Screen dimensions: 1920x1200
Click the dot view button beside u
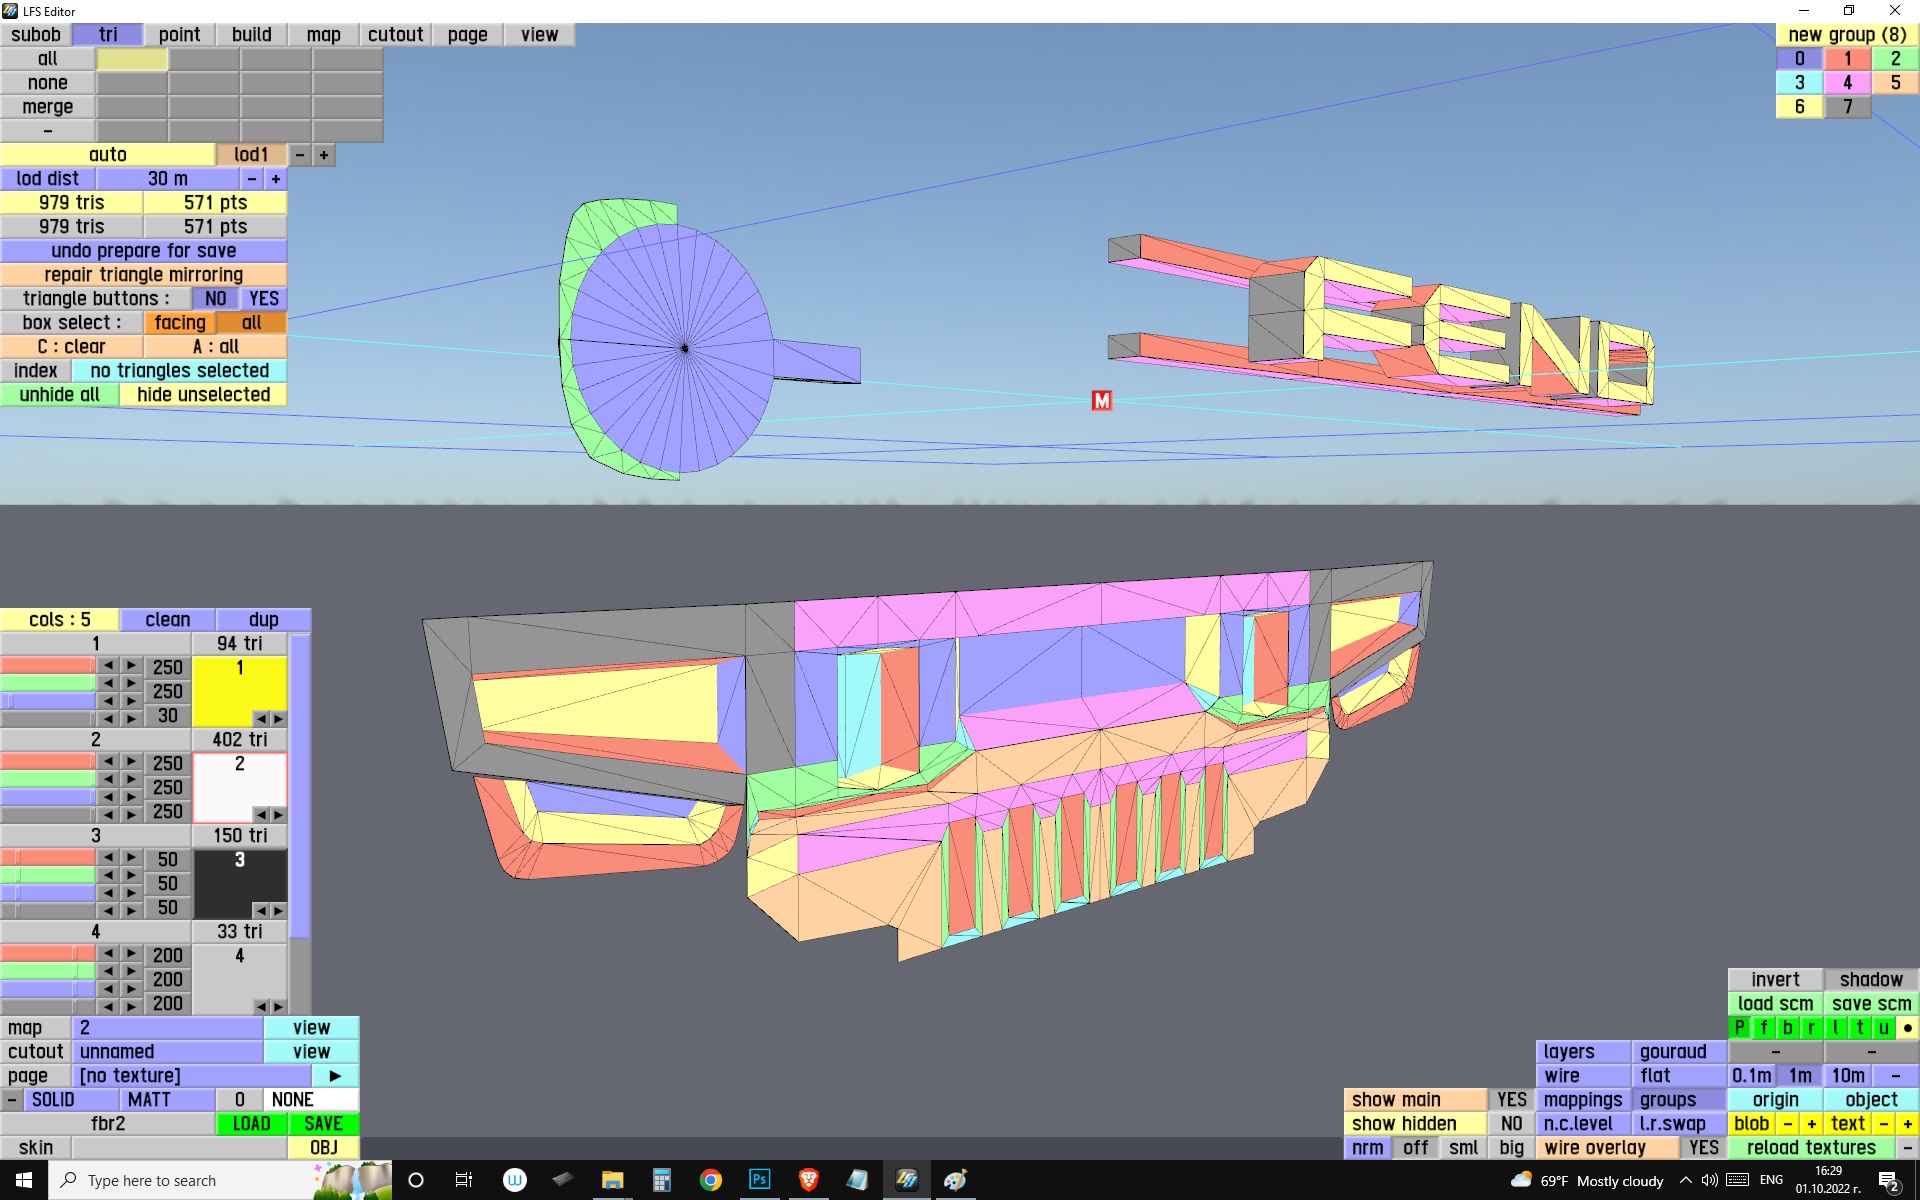[x=1907, y=1028]
